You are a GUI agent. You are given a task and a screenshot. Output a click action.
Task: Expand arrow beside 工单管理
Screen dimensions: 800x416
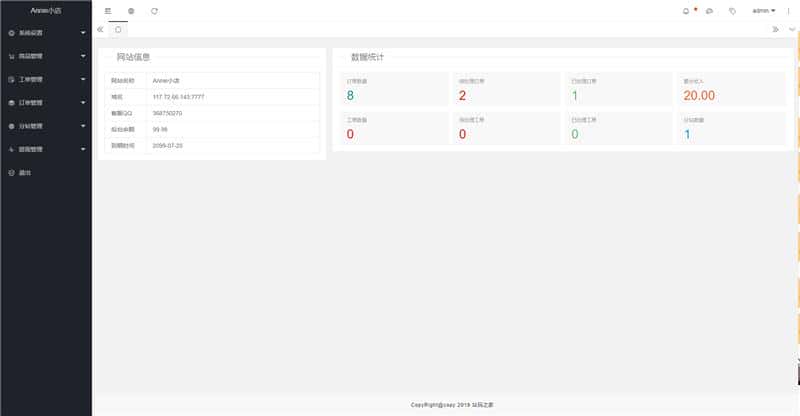[83, 80]
